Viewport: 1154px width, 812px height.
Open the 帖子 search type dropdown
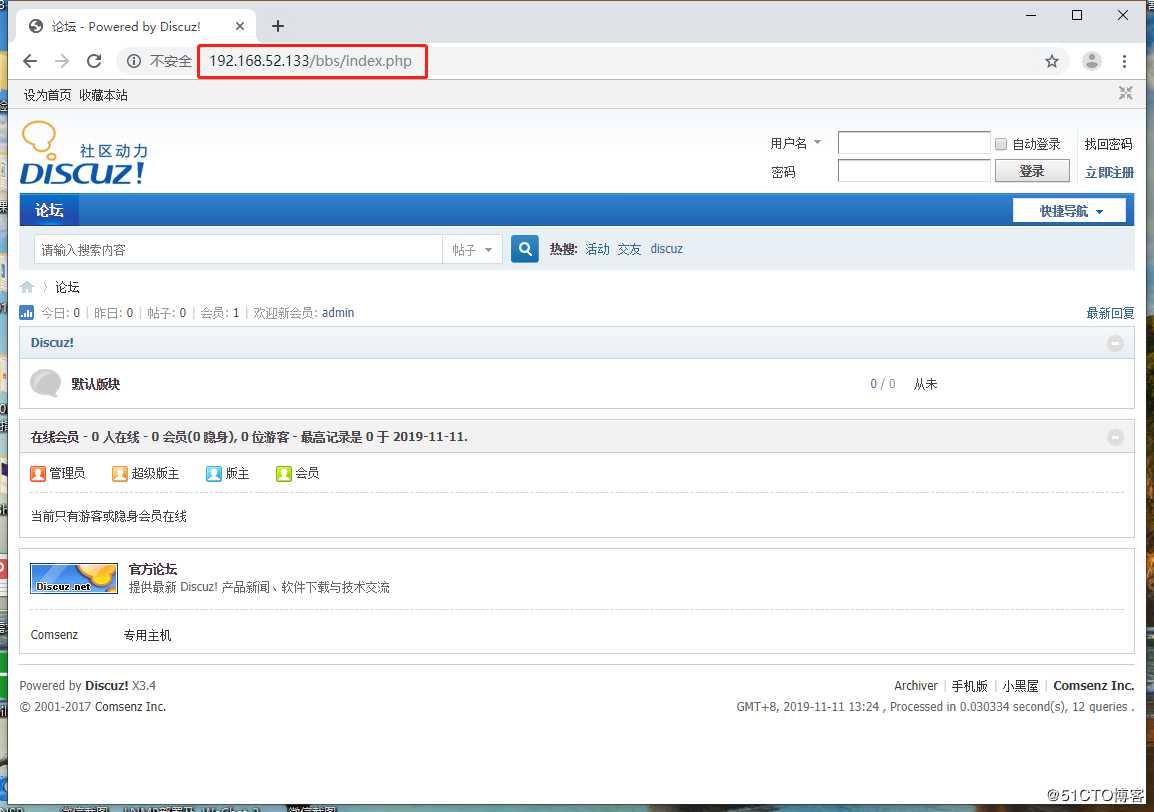[x=472, y=250]
